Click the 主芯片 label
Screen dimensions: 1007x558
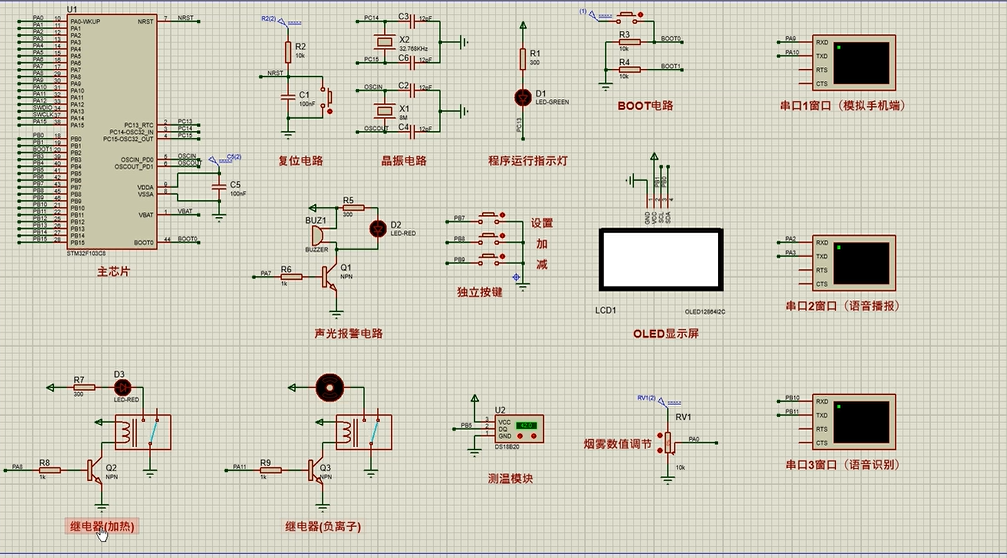[113, 272]
